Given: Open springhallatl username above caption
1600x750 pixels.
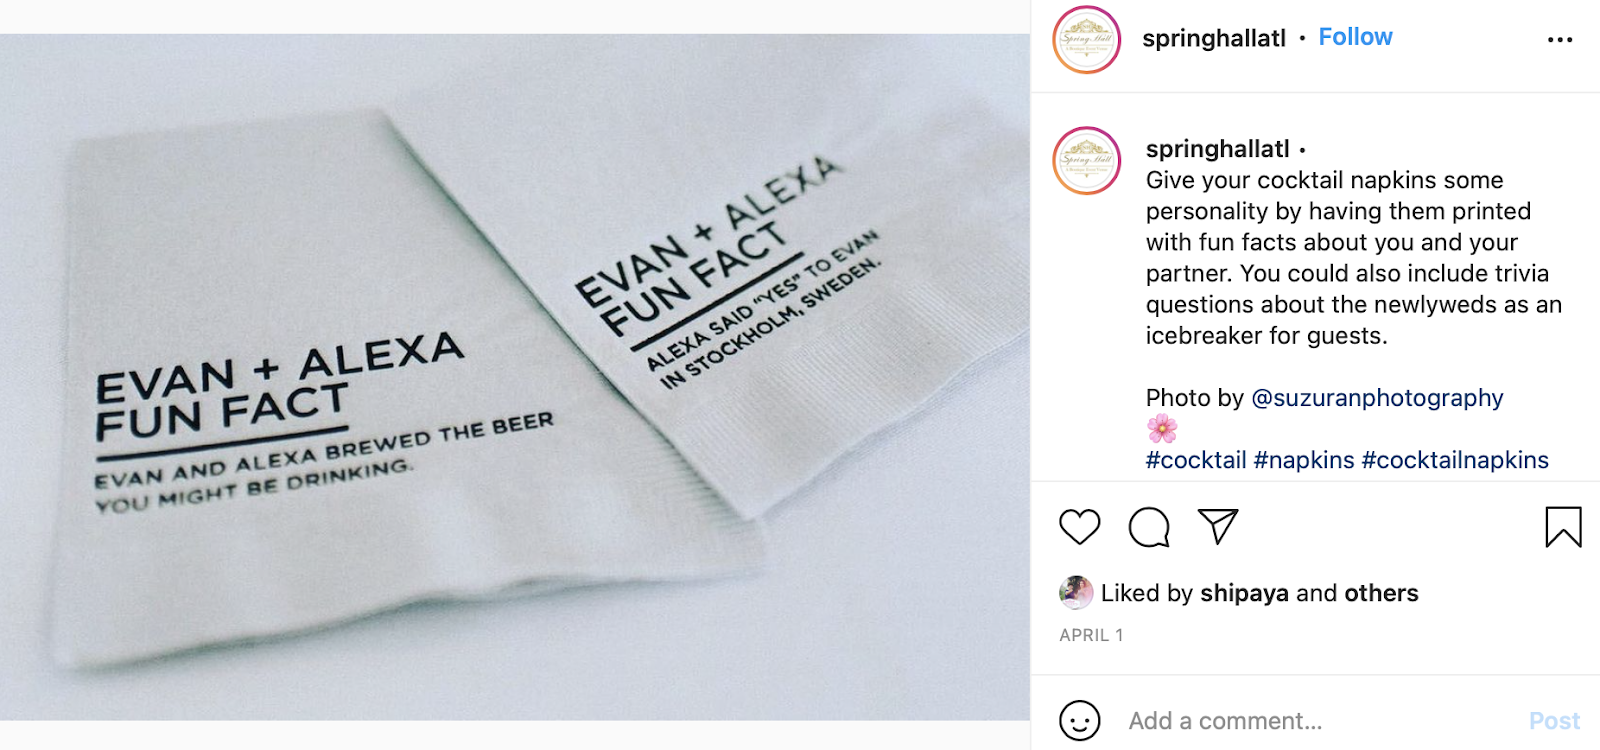Looking at the screenshot, I should (x=1218, y=149).
